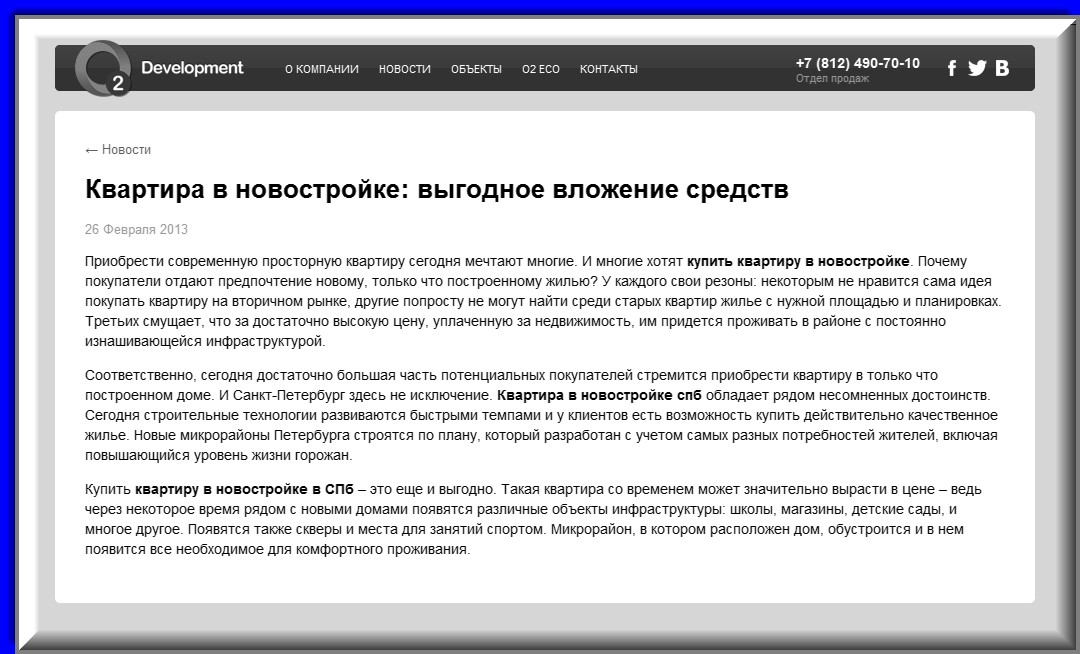Click the Development brand text
This screenshot has width=1080, height=654.
click(192, 67)
